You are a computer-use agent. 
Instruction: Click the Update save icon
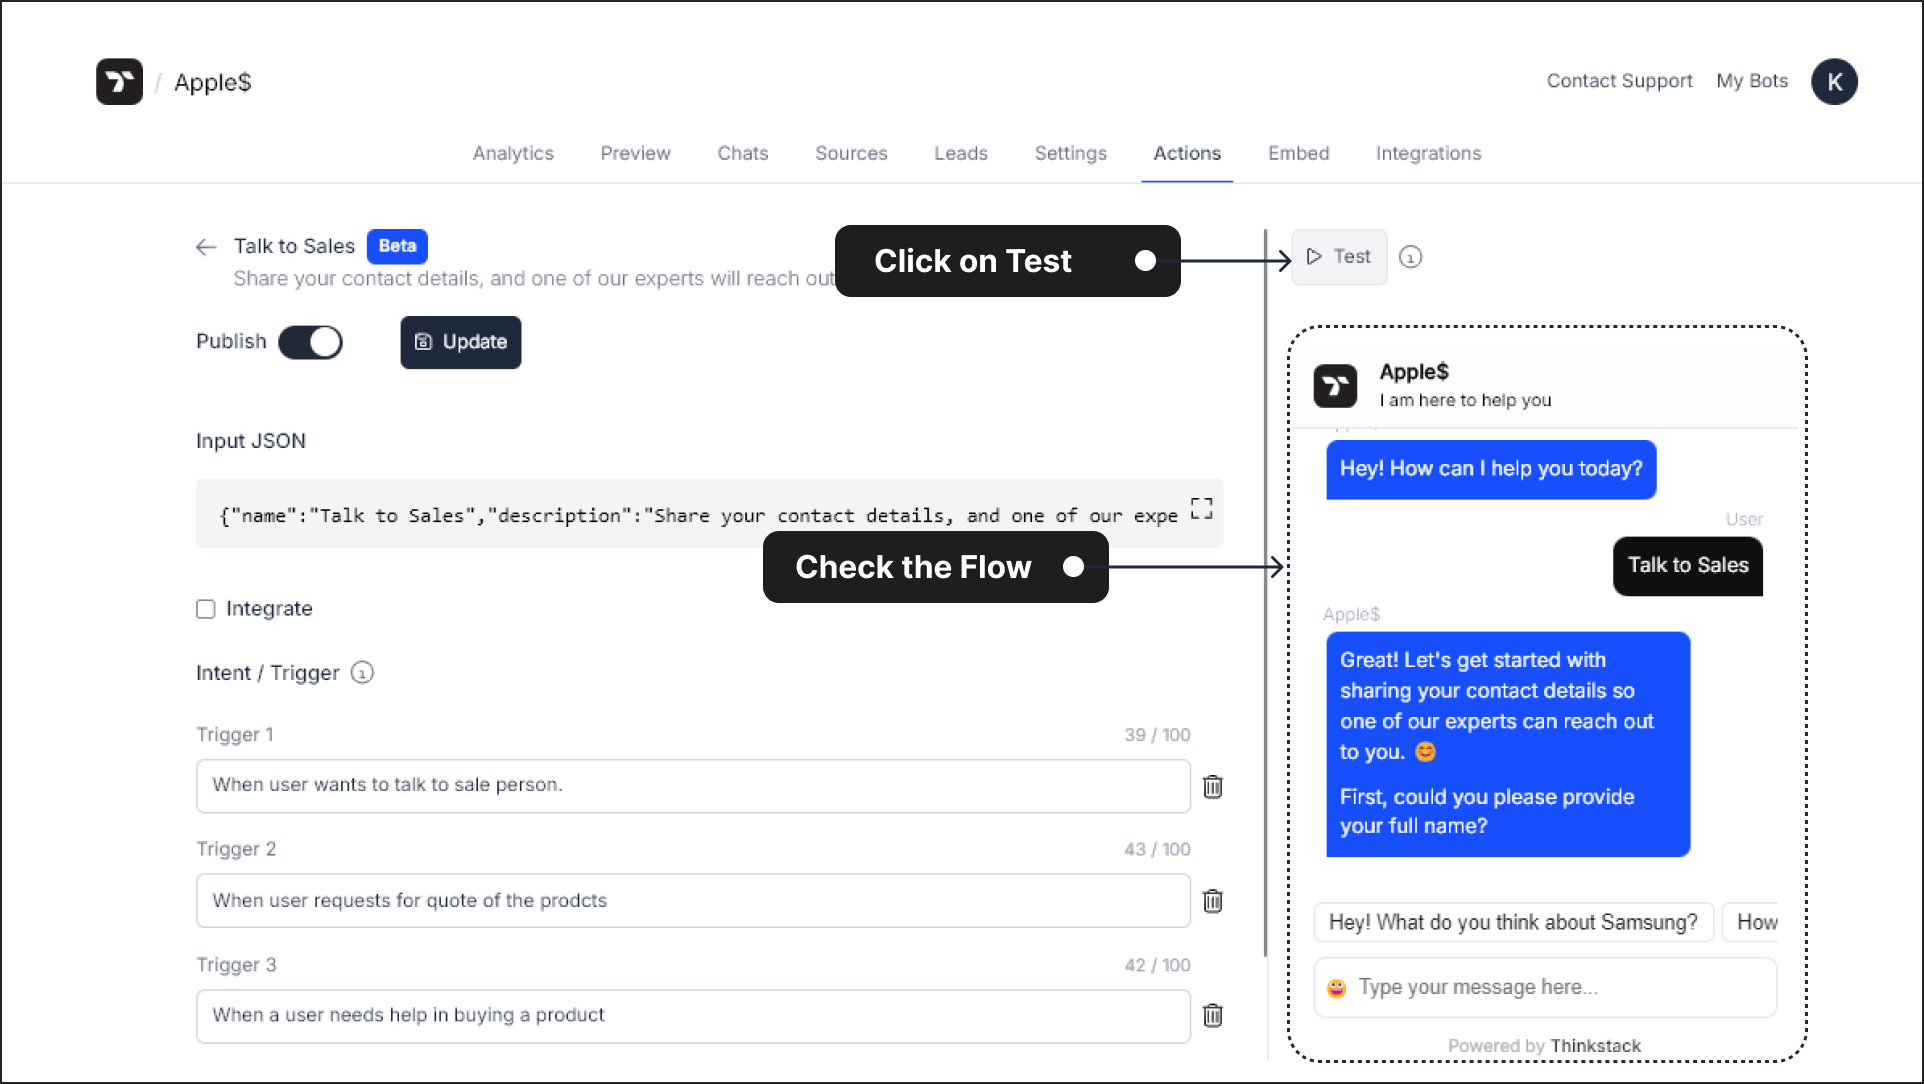click(x=423, y=341)
